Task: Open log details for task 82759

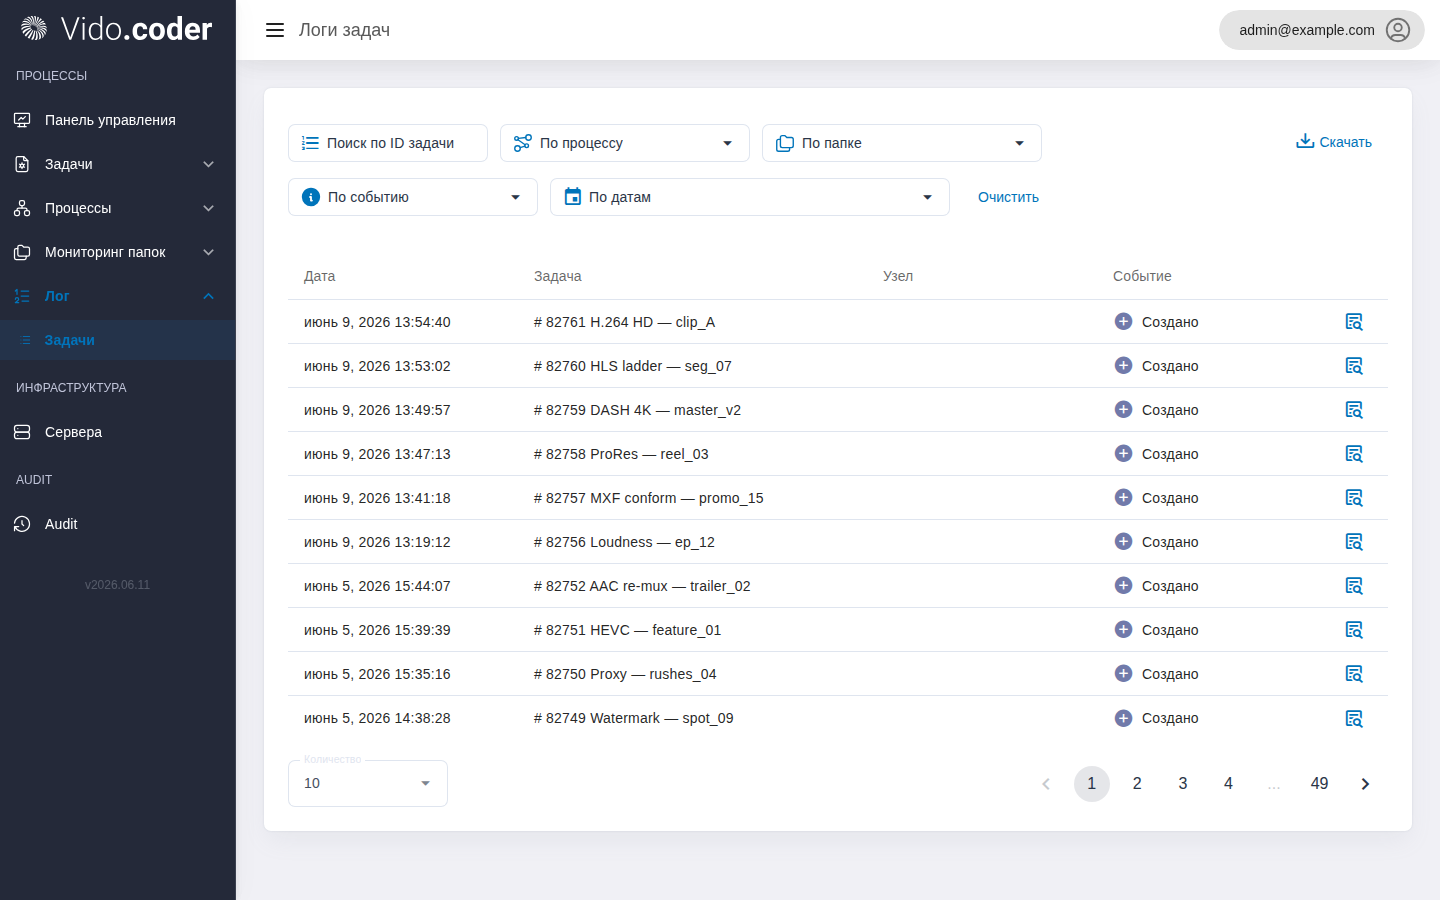Action: coord(1354,410)
